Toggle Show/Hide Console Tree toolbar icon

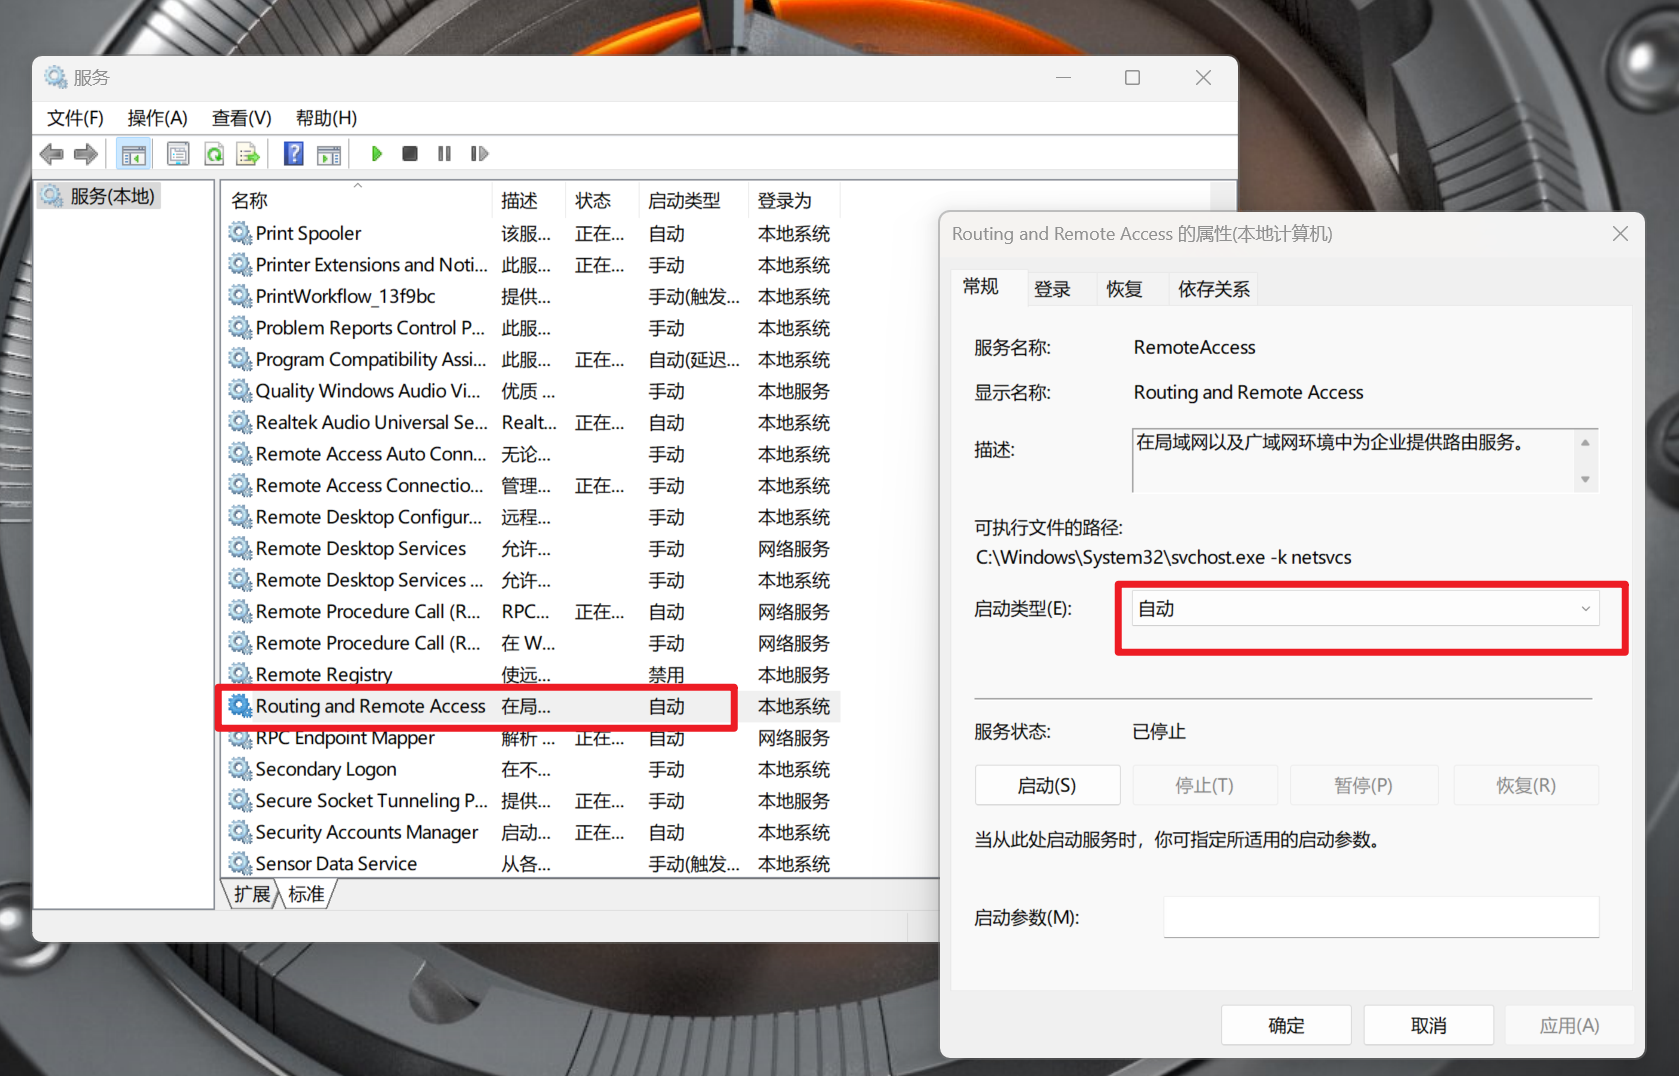tap(133, 154)
